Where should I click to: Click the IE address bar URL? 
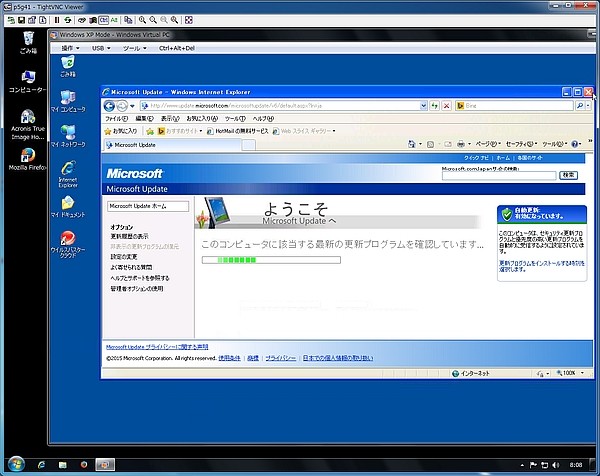click(x=235, y=106)
